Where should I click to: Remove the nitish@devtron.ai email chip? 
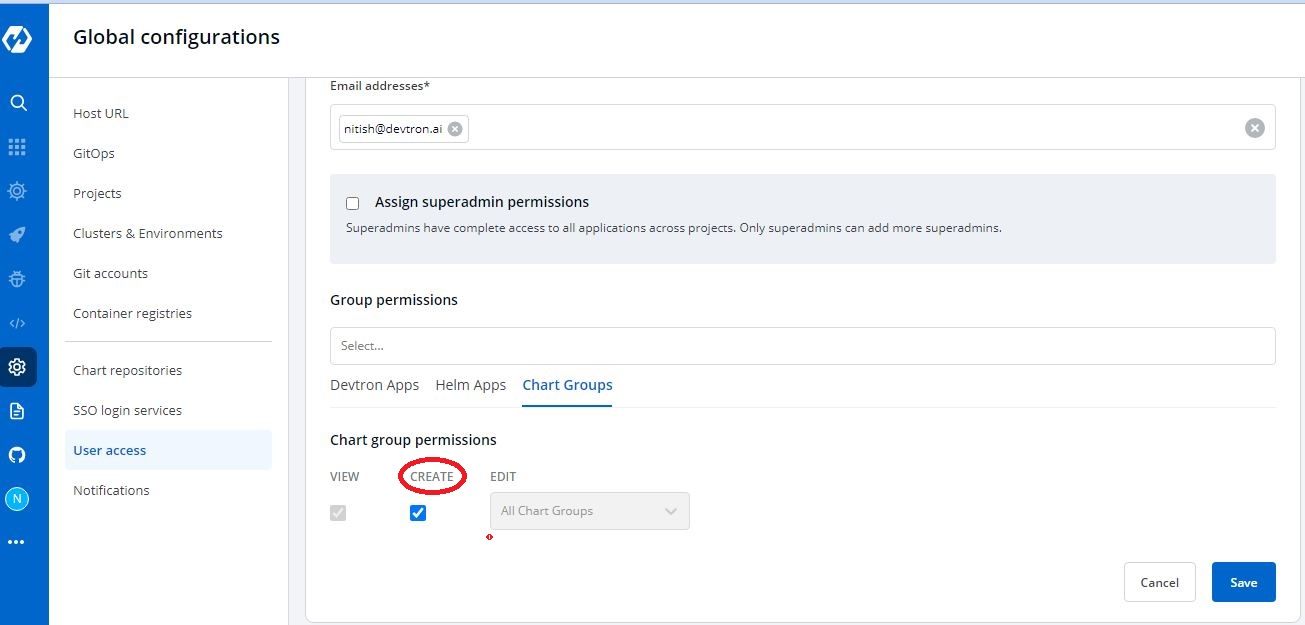point(455,129)
